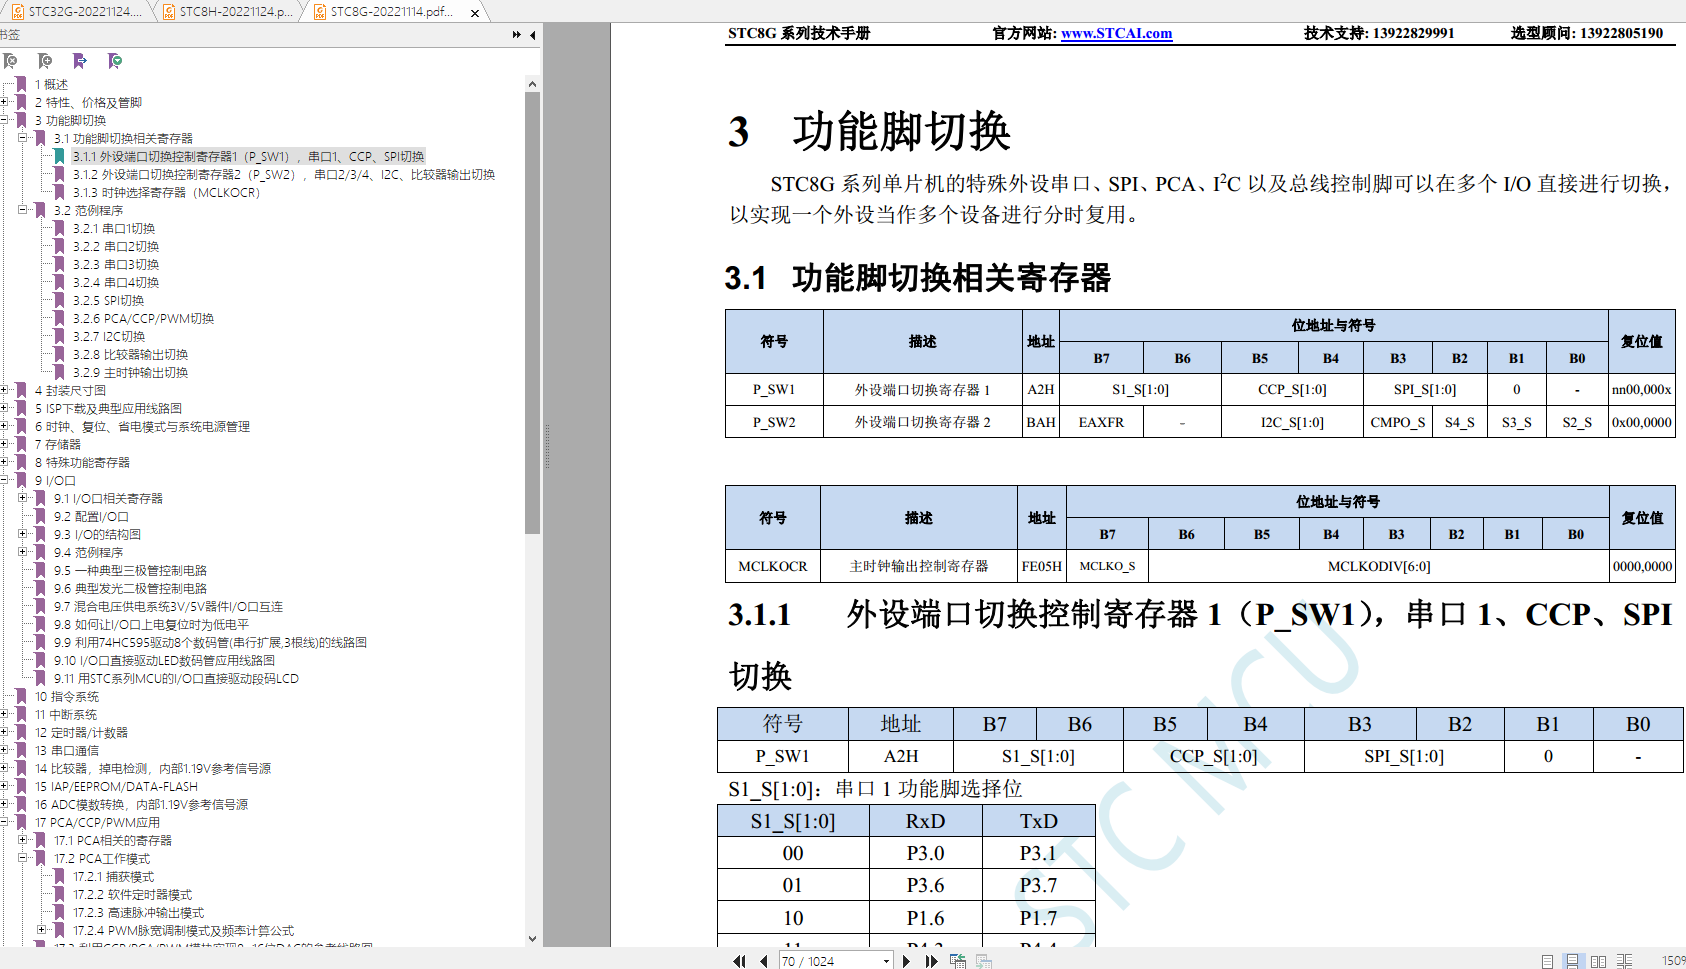Enable two-page facing view mode
Viewport: 1686px width, 969px height.
(x=1598, y=961)
